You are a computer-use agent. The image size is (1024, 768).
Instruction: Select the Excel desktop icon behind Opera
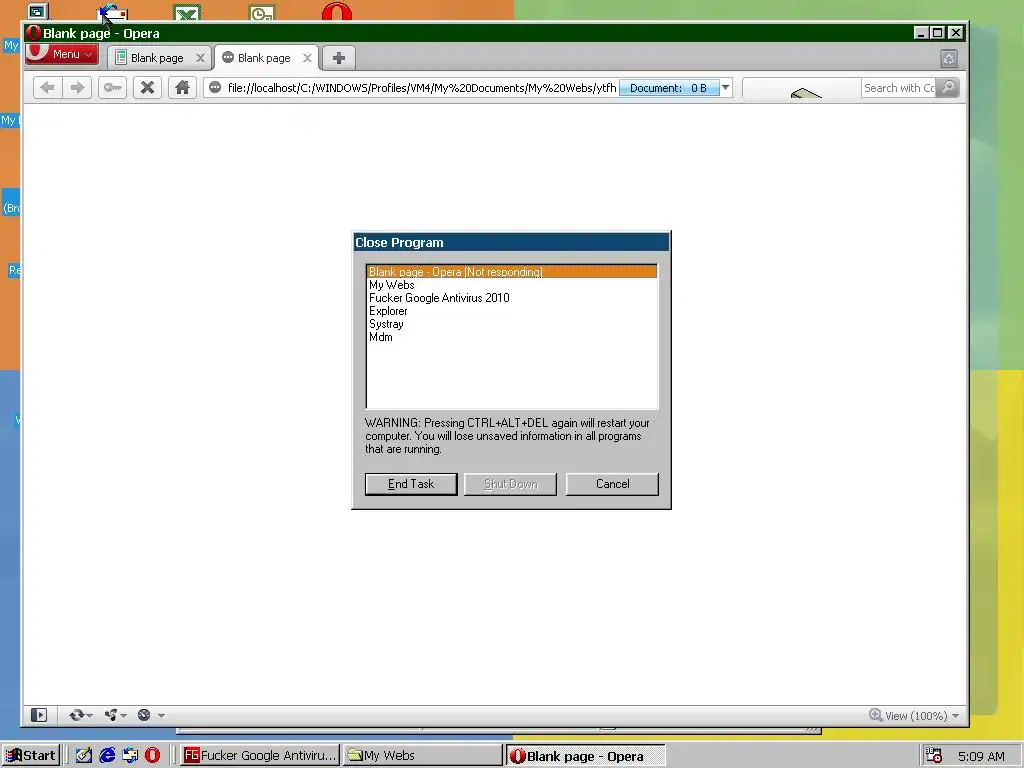pos(187,12)
